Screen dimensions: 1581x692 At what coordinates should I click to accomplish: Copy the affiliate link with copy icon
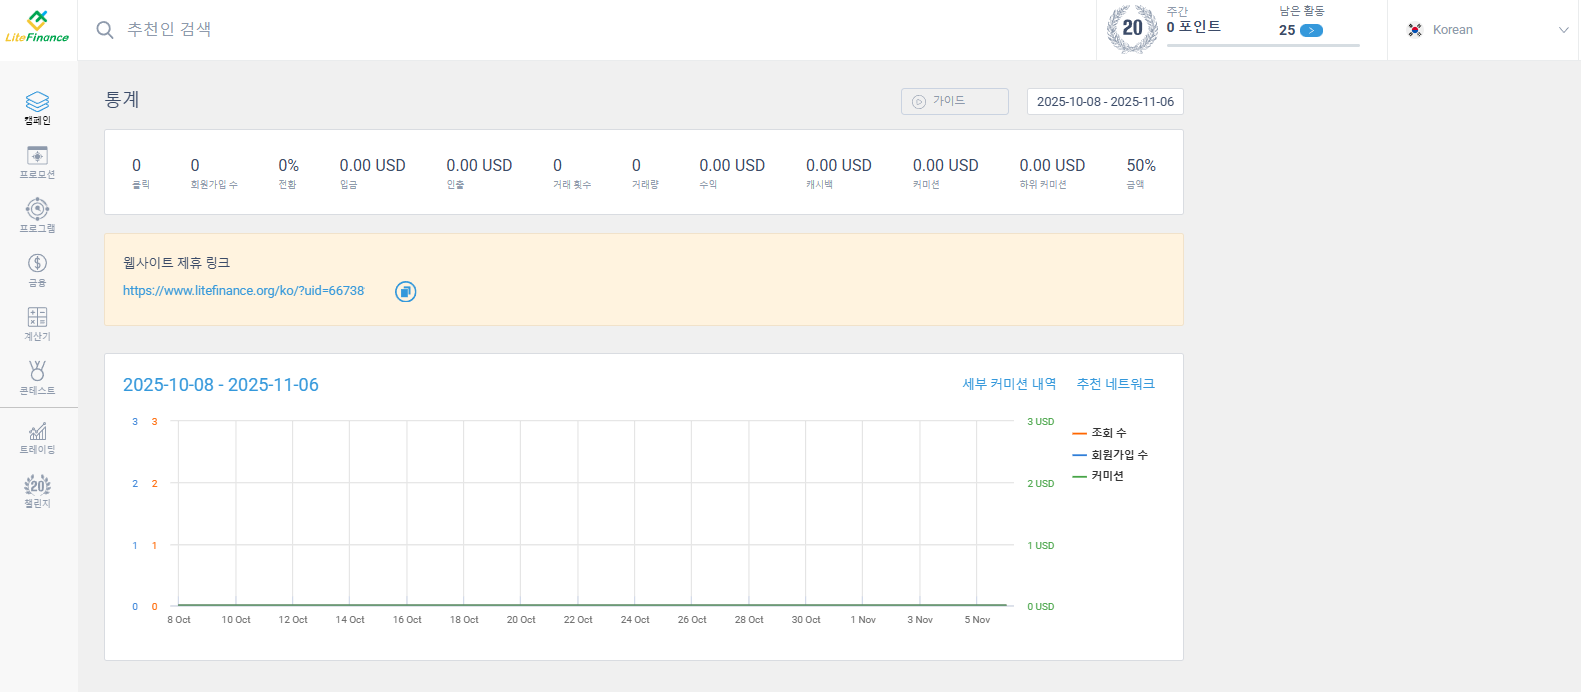click(x=405, y=291)
